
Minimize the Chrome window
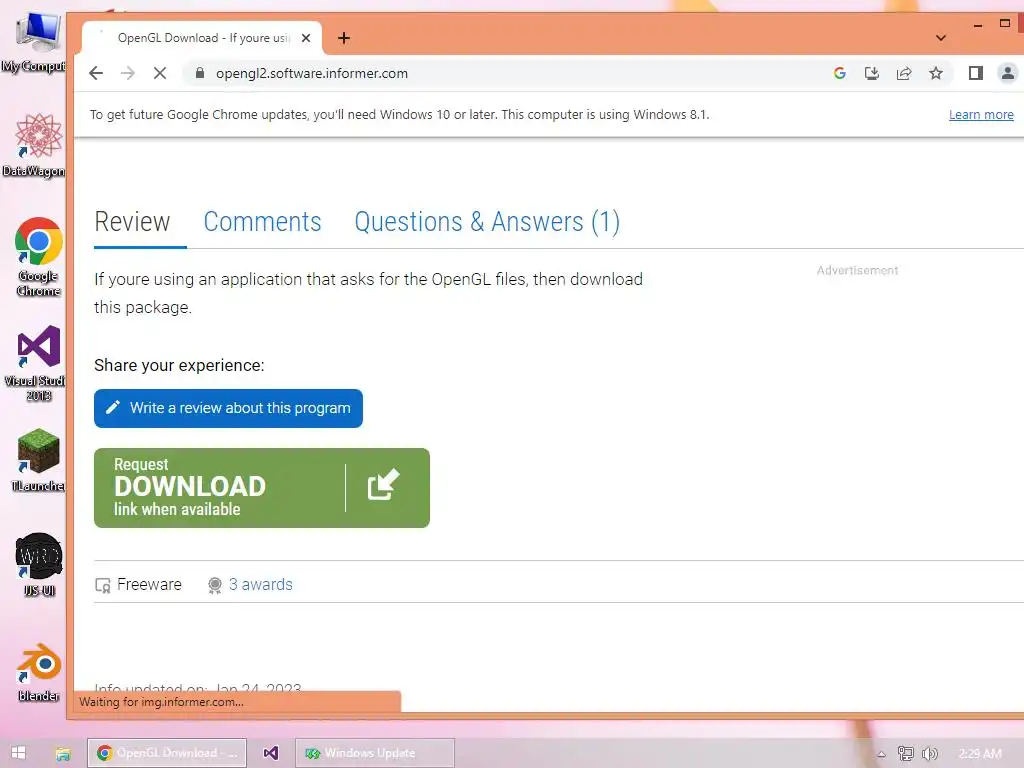coord(978,25)
